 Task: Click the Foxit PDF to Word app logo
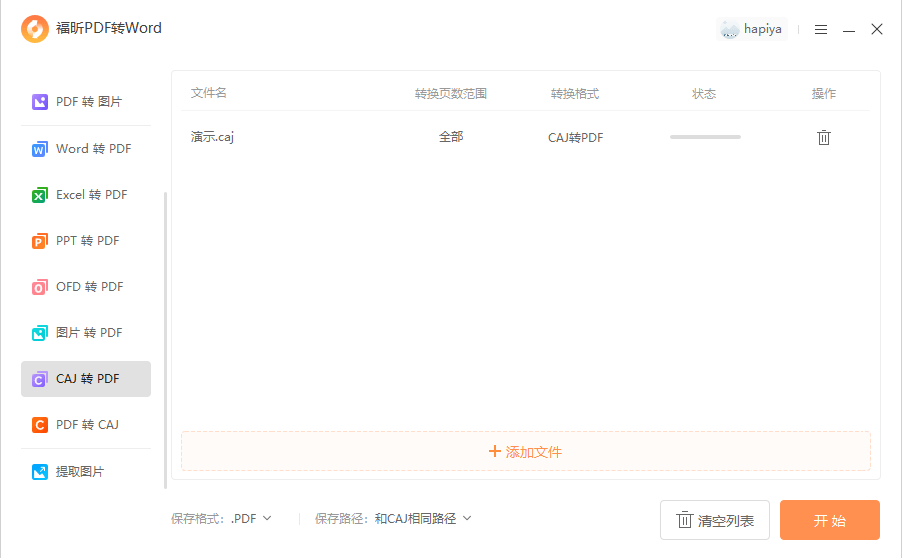[35, 29]
